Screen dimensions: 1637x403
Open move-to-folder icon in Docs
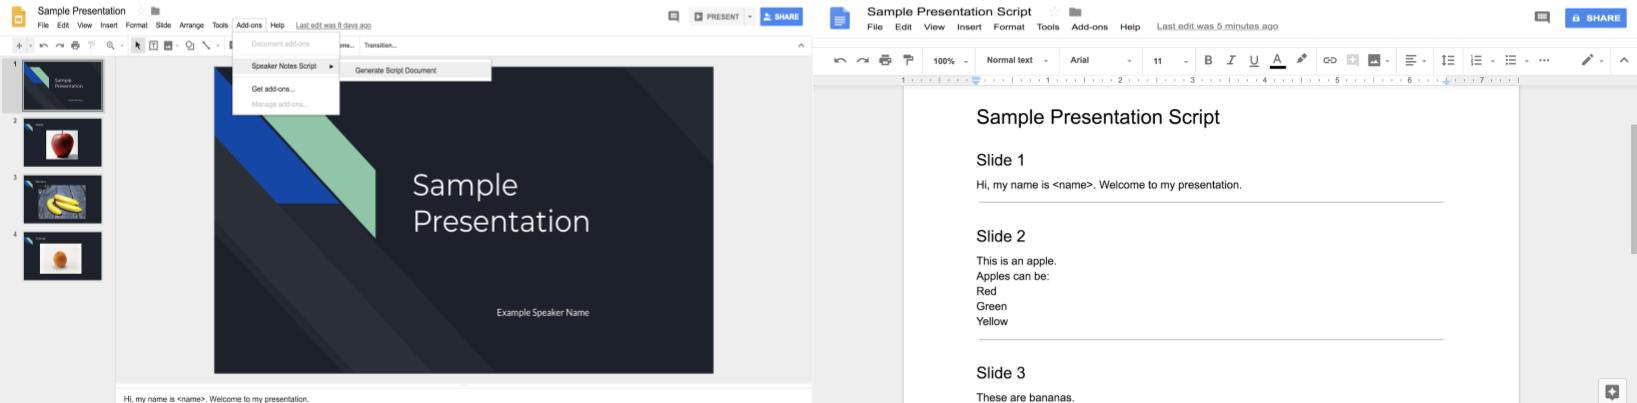[1075, 12]
